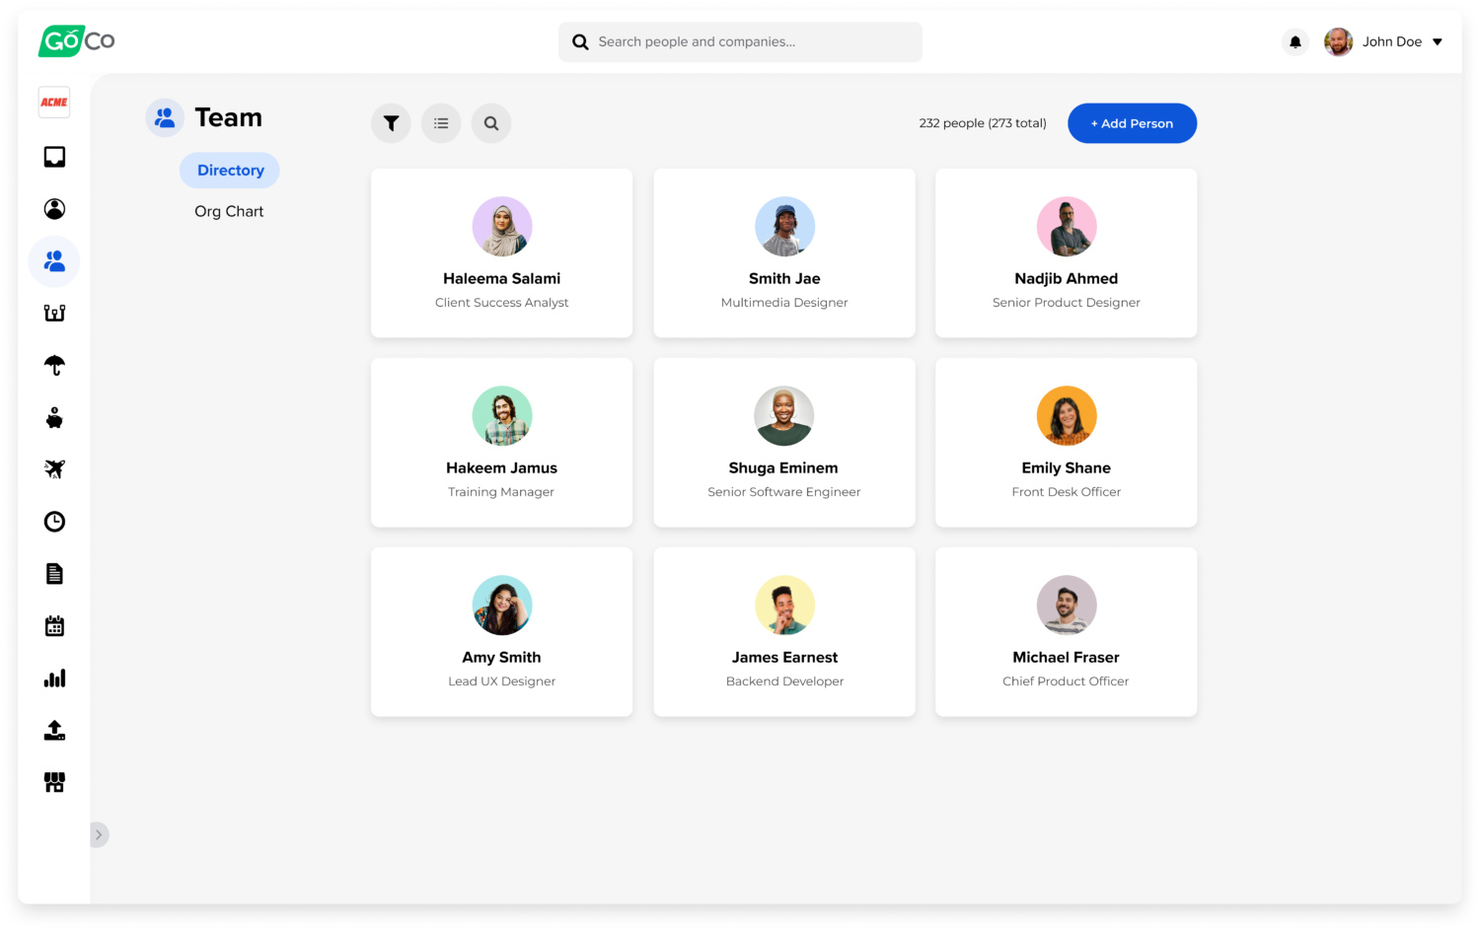The width and height of the screenshot is (1480, 930).
Task: Open the clock time tracking icon
Action: coord(54,522)
